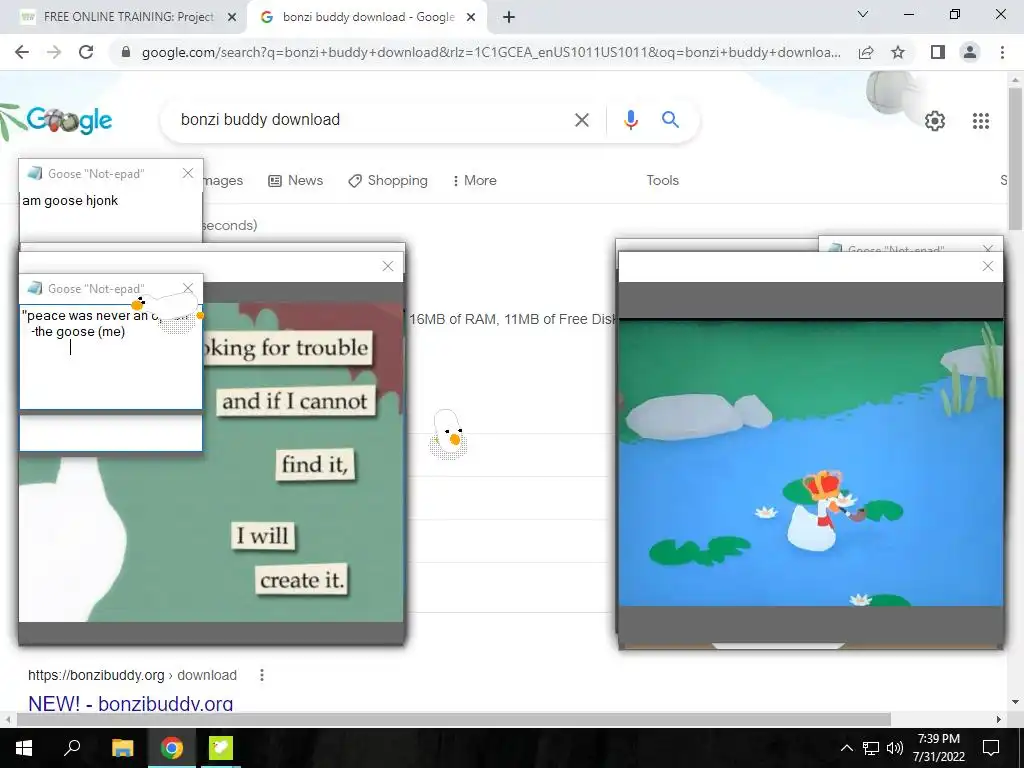Bookmark this page with the star icon

898,52
